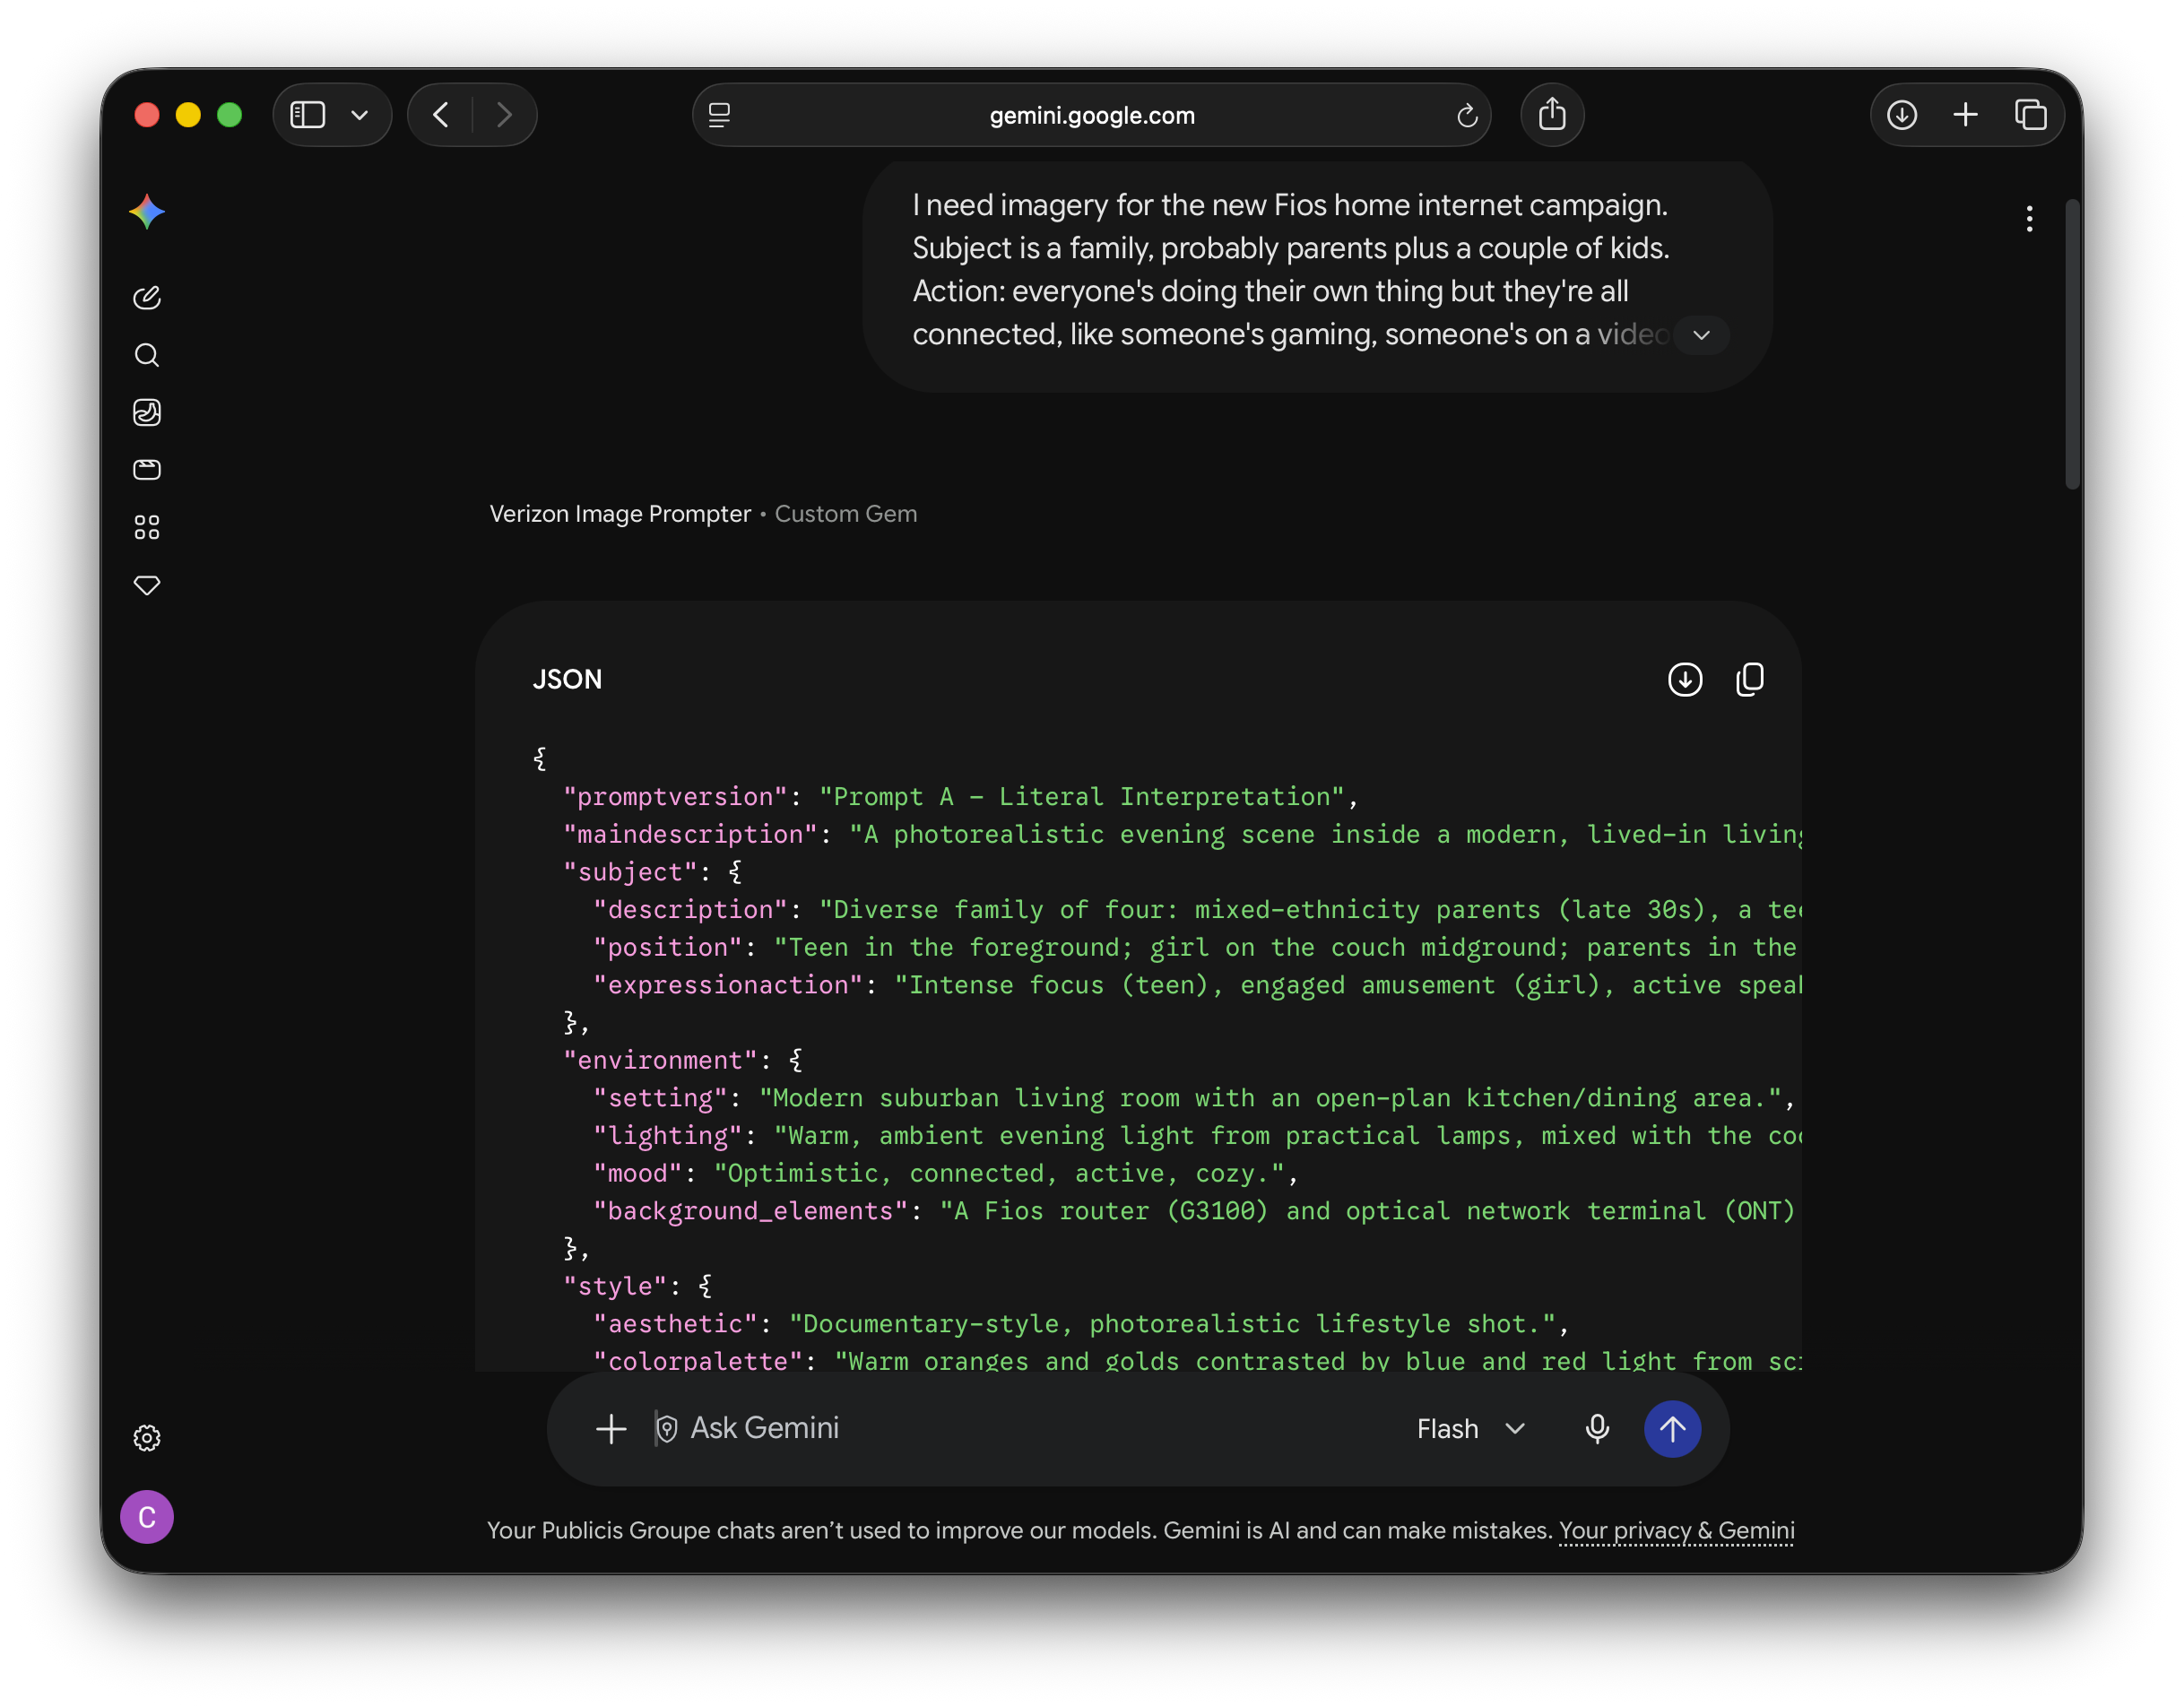2184x1707 pixels.
Task: Open the purple C account avatar
Action: [147, 1517]
